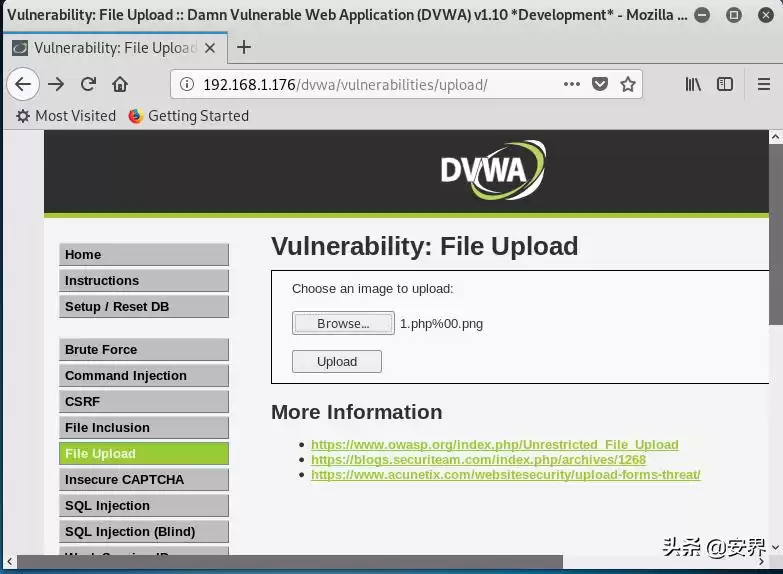
Task: Reload the current page
Action: click(88, 85)
